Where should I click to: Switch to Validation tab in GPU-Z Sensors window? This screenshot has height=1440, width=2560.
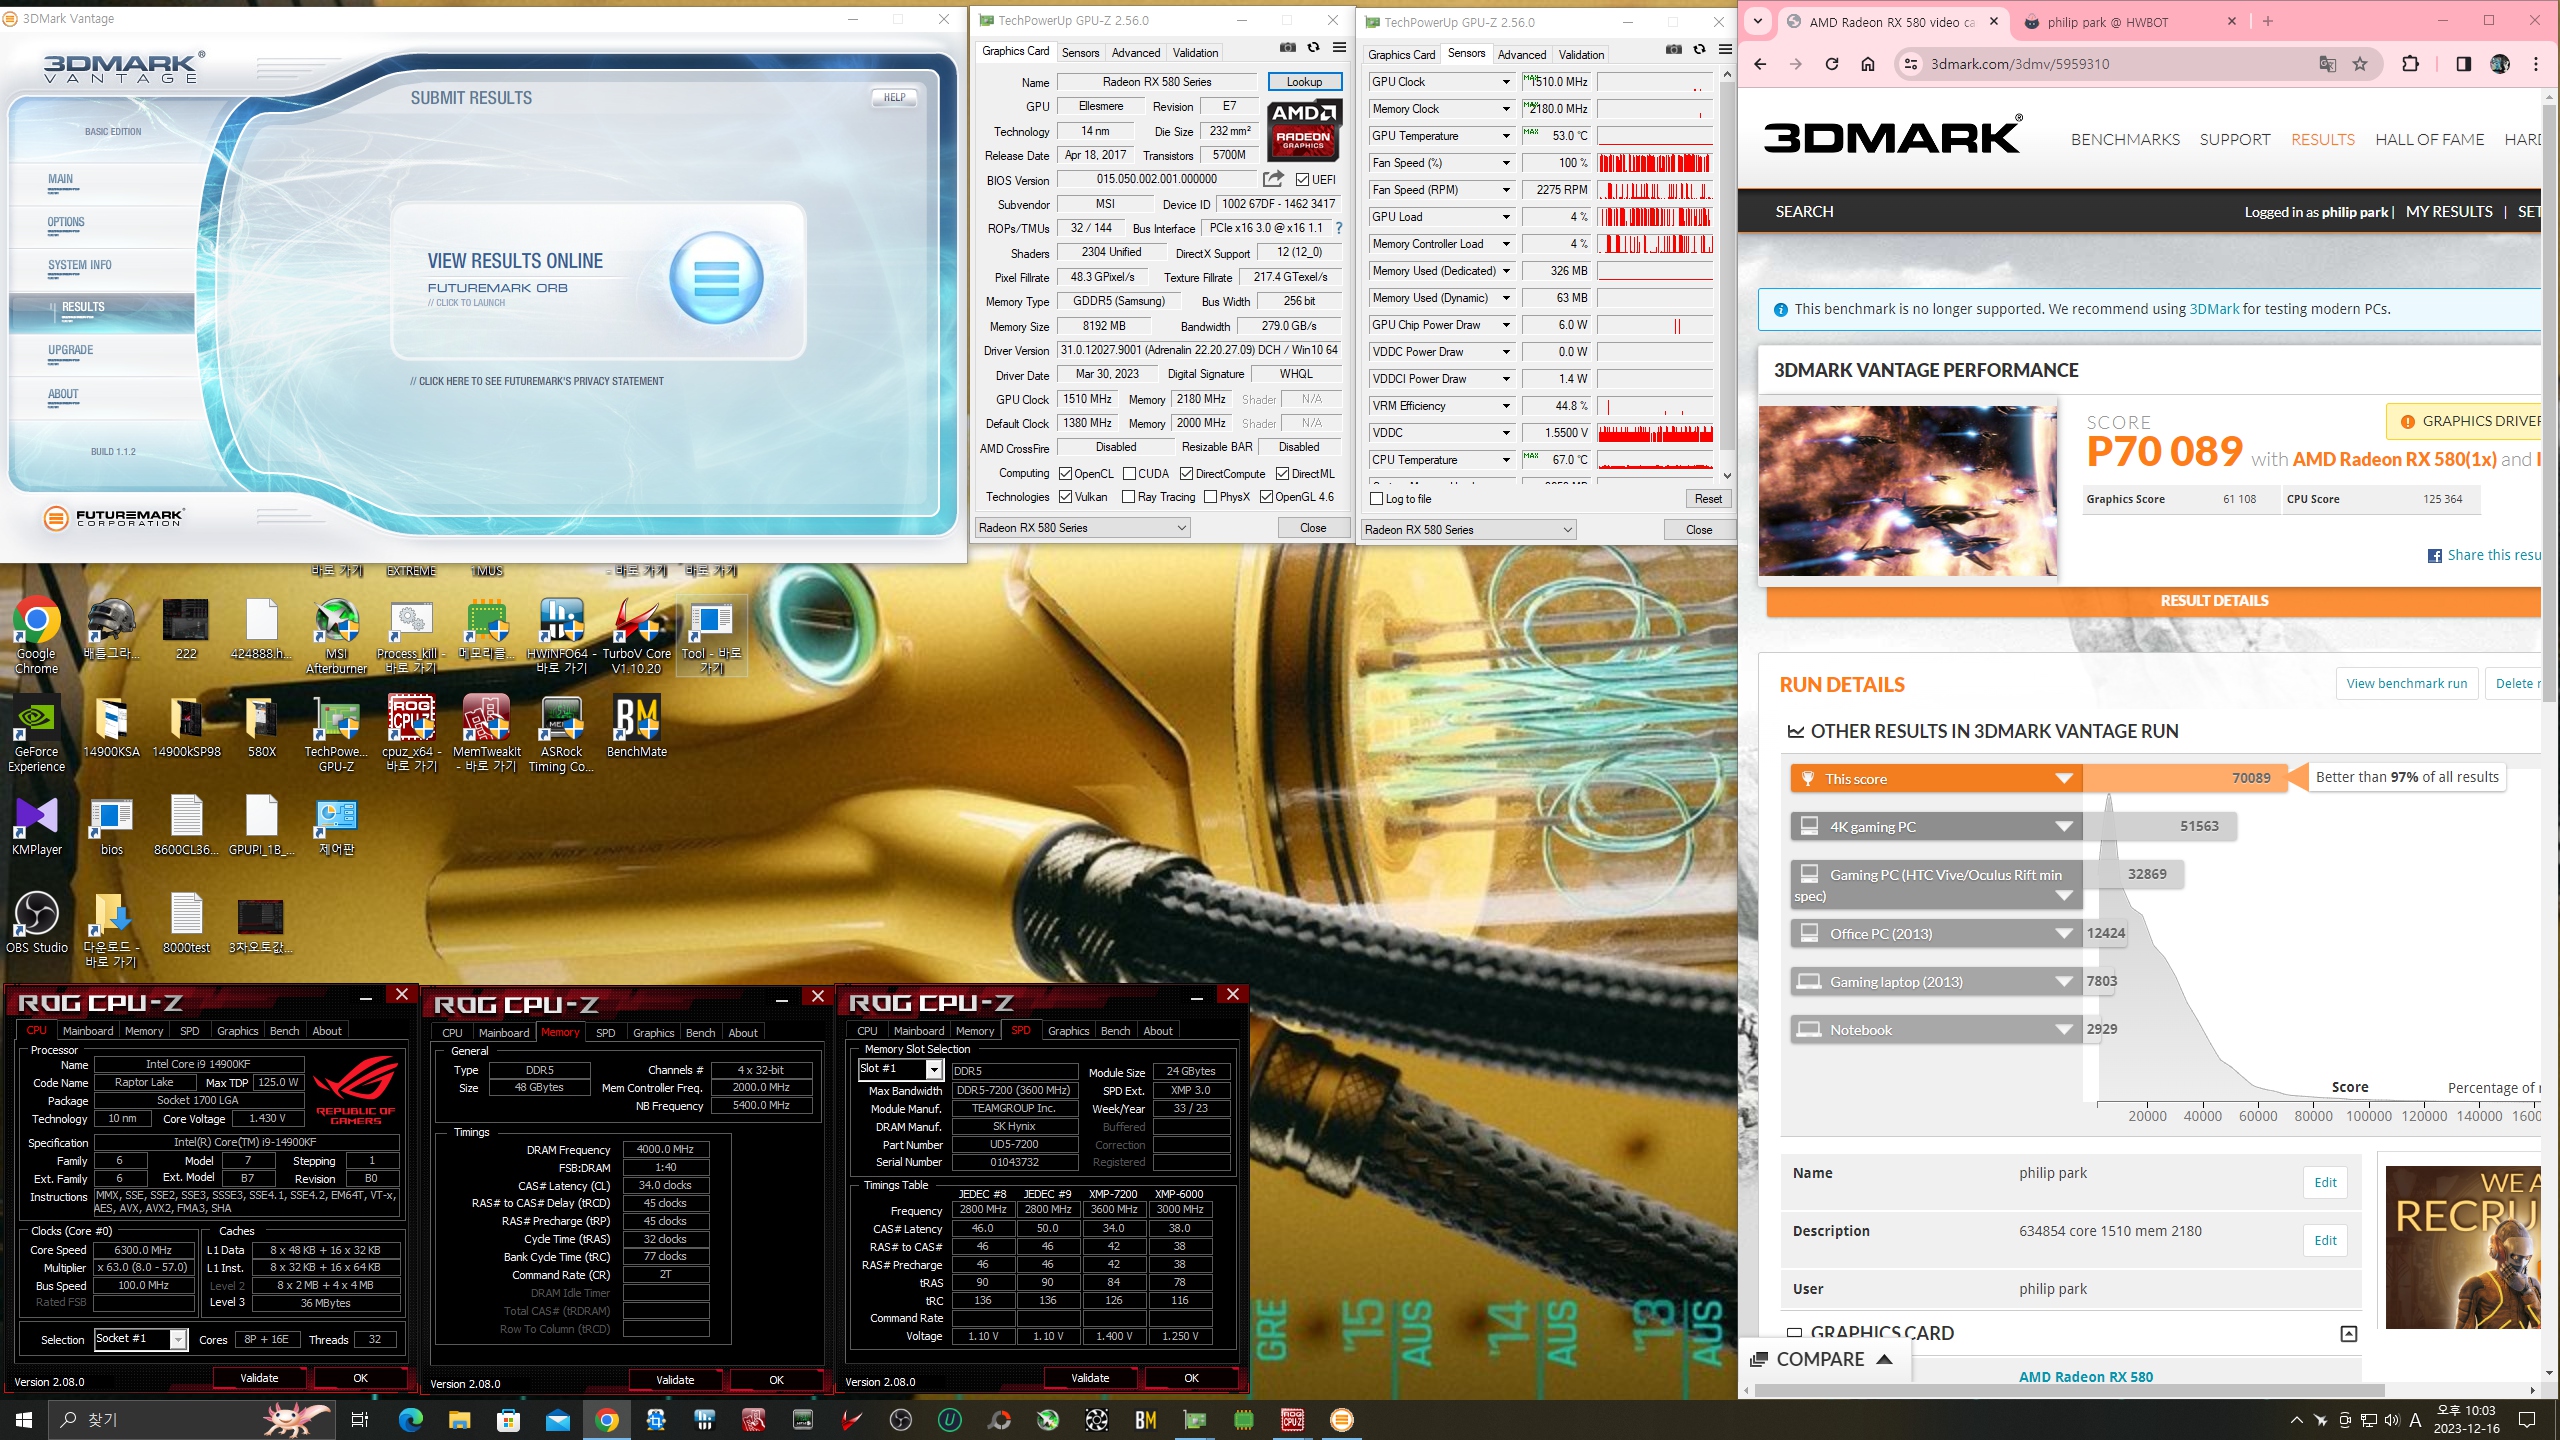[x=1581, y=55]
